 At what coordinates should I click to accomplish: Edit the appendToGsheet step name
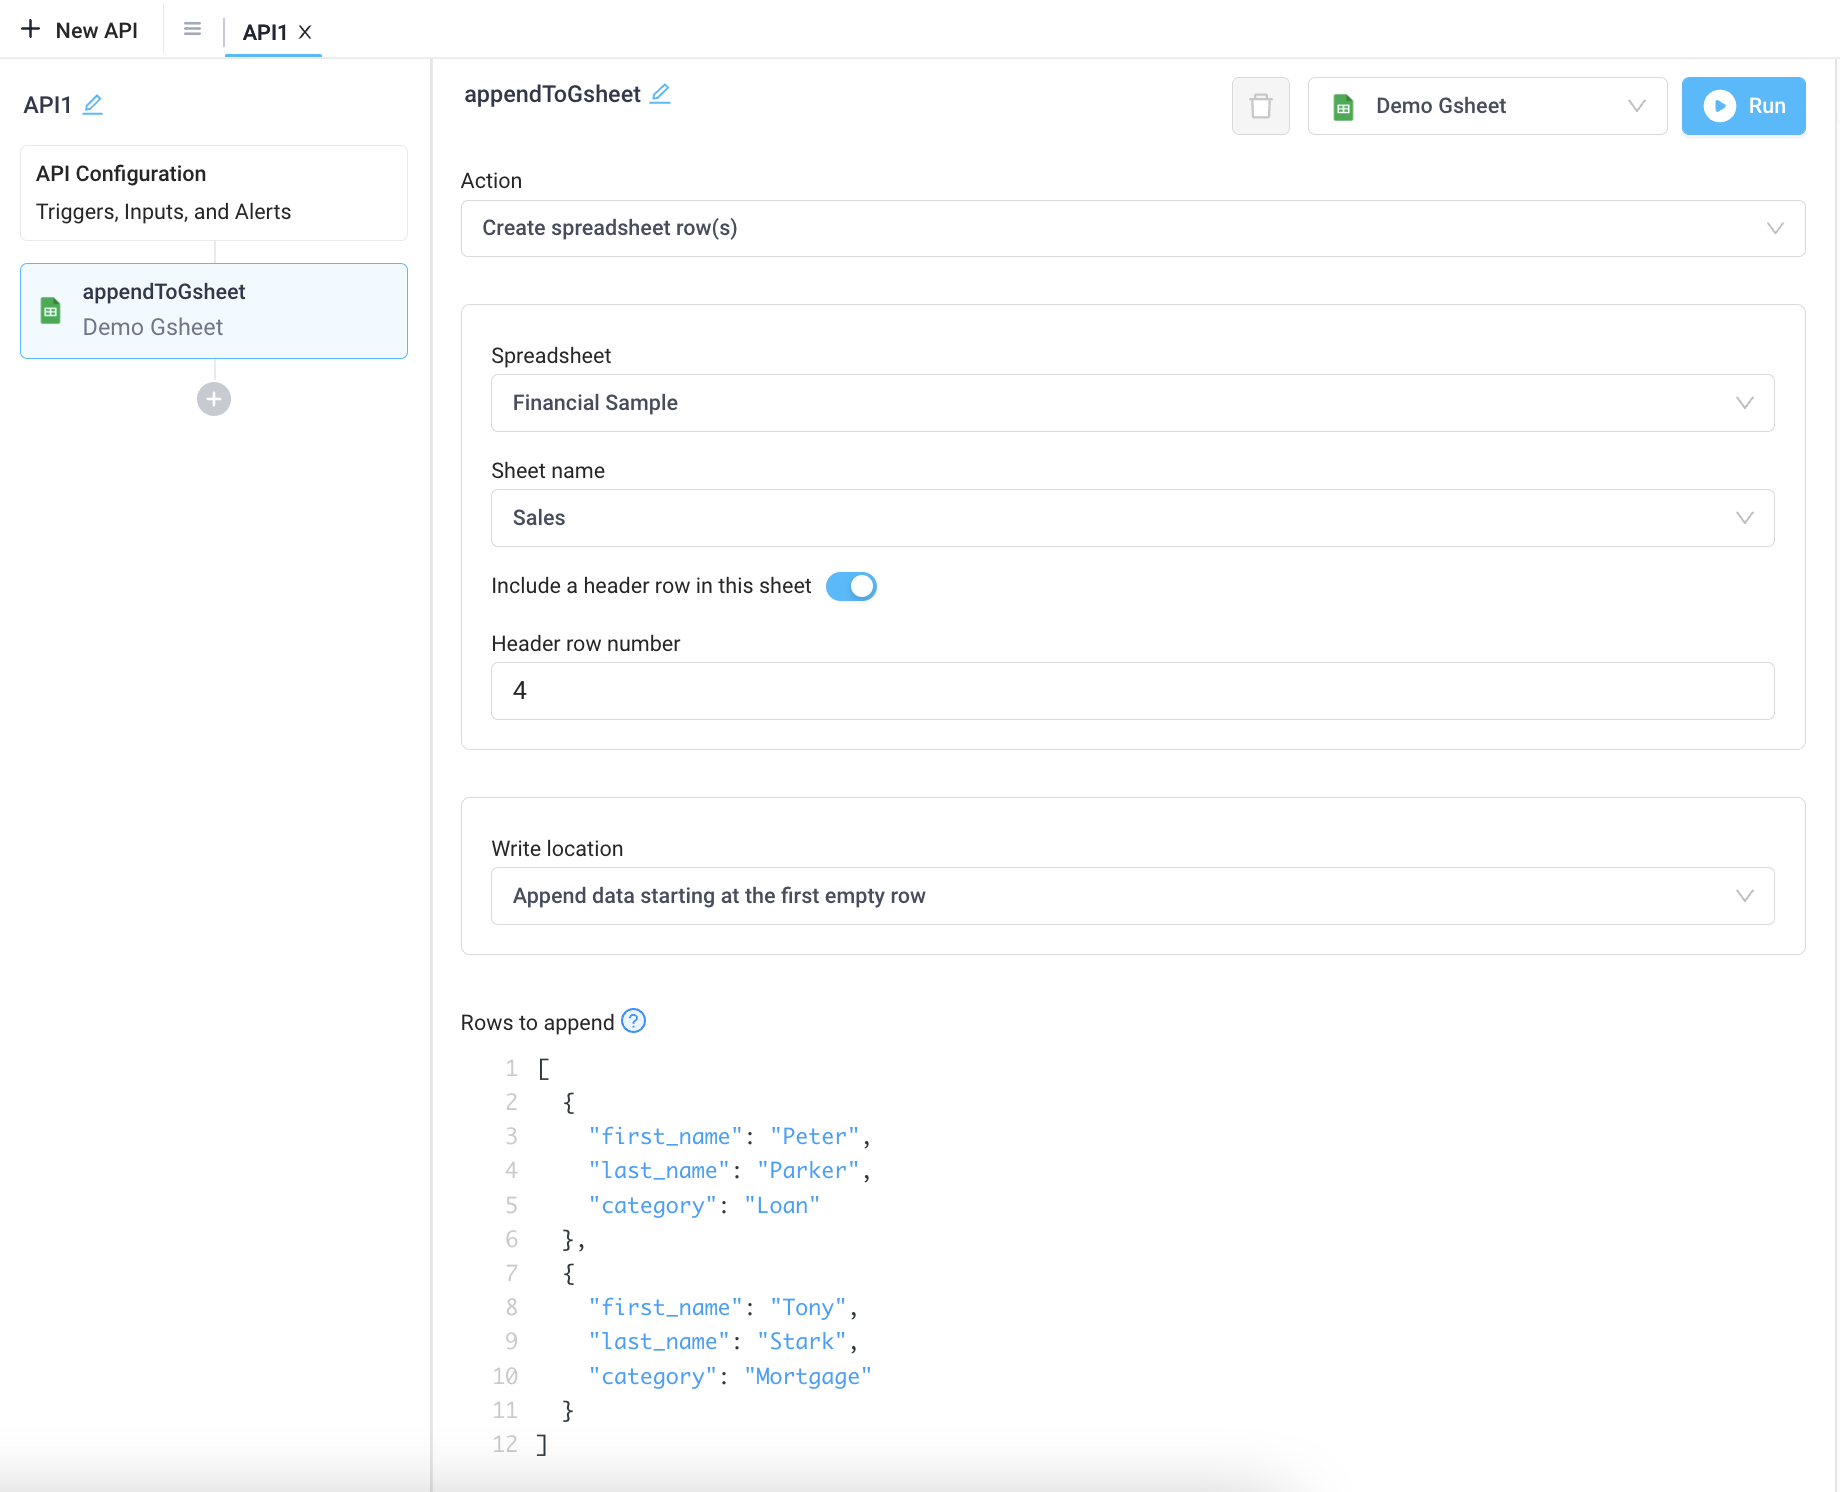(x=660, y=94)
